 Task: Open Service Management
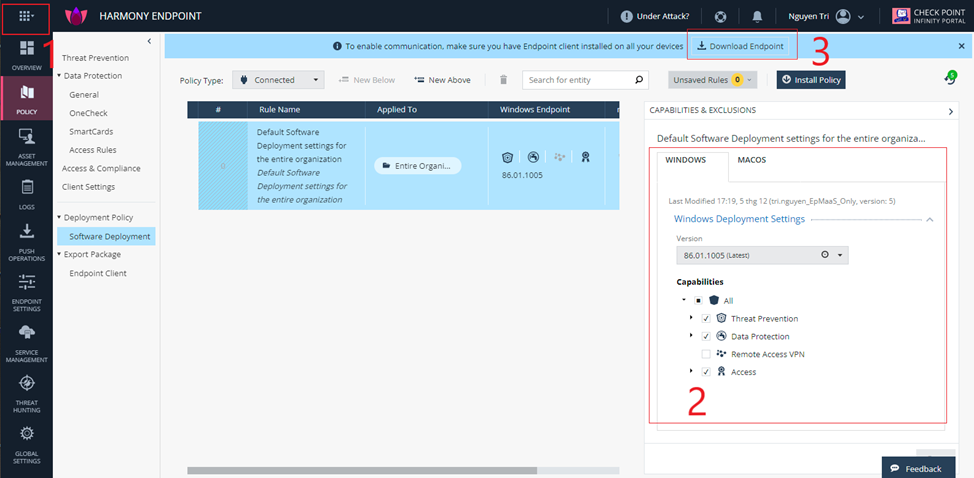pos(27,344)
